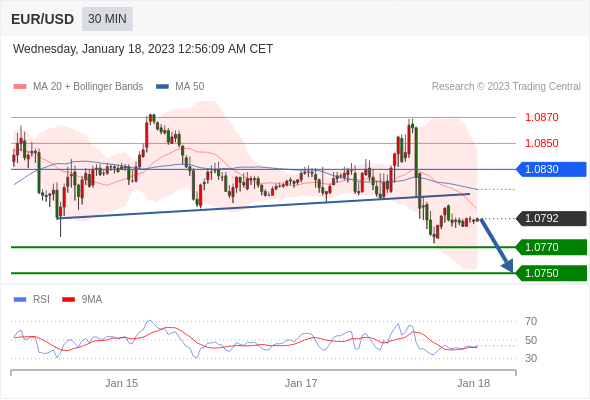Click the Jan 18 date axis label
Viewport: 590px width, 400px height.
point(473,383)
